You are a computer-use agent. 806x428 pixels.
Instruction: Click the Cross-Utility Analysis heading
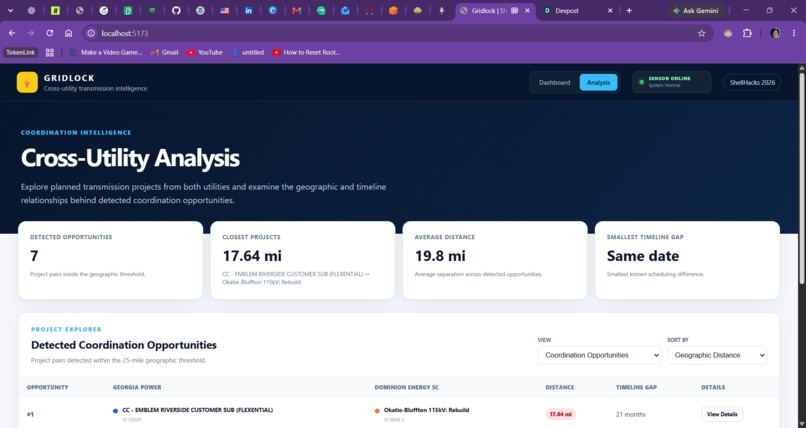tap(130, 158)
